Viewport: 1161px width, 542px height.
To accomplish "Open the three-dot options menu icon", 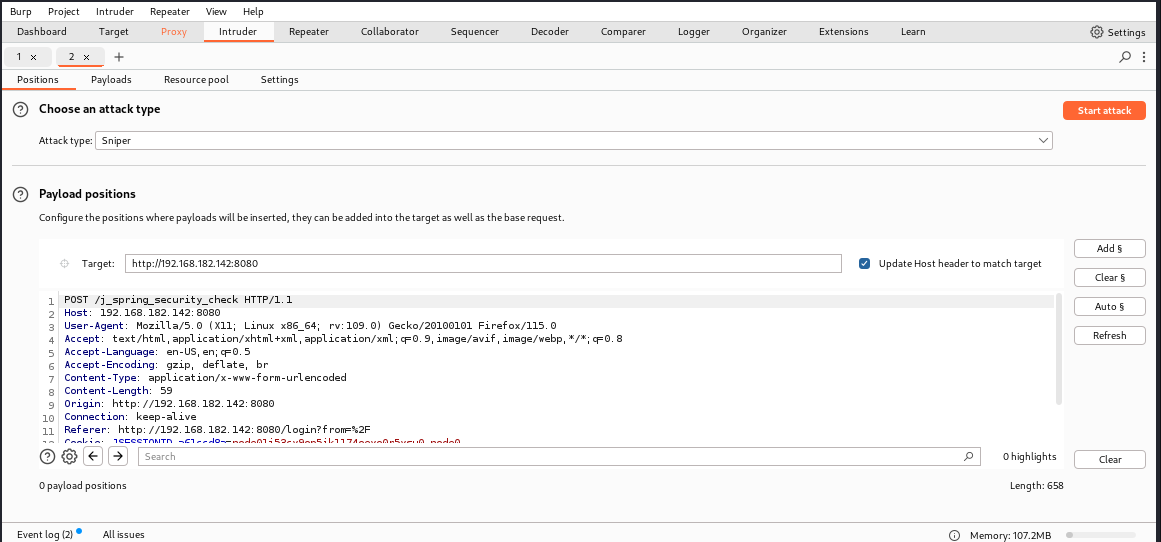I will click(1145, 57).
